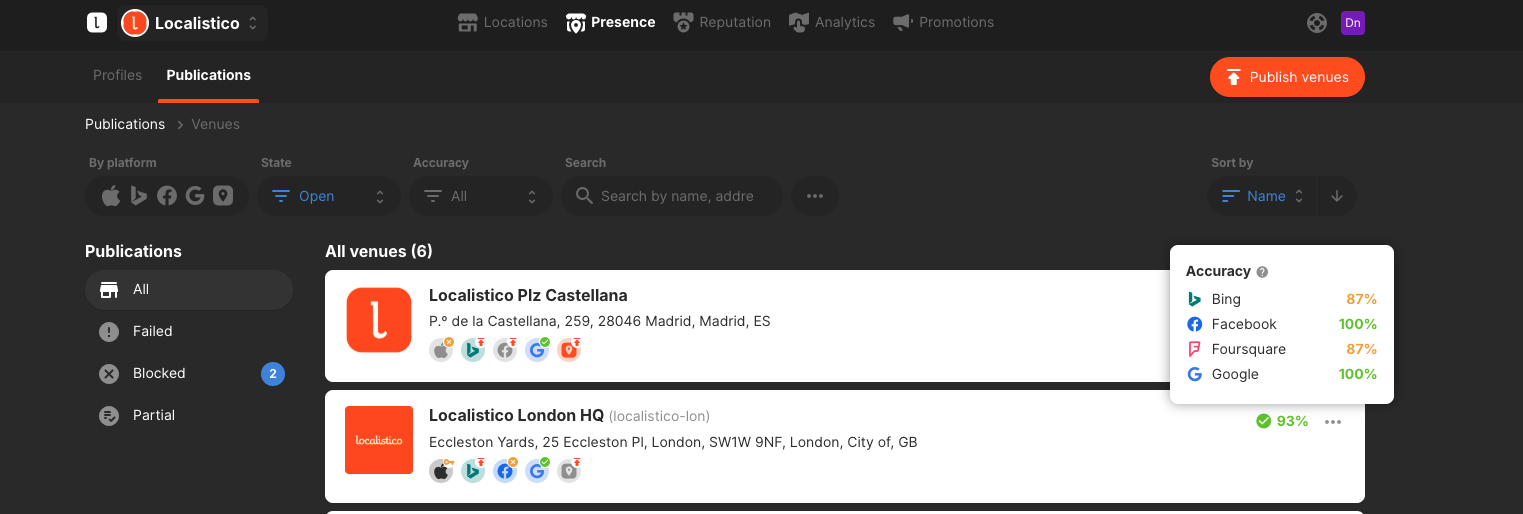1523x514 pixels.
Task: Toggle sort direction arrow
Action: pyautogui.click(x=1337, y=196)
